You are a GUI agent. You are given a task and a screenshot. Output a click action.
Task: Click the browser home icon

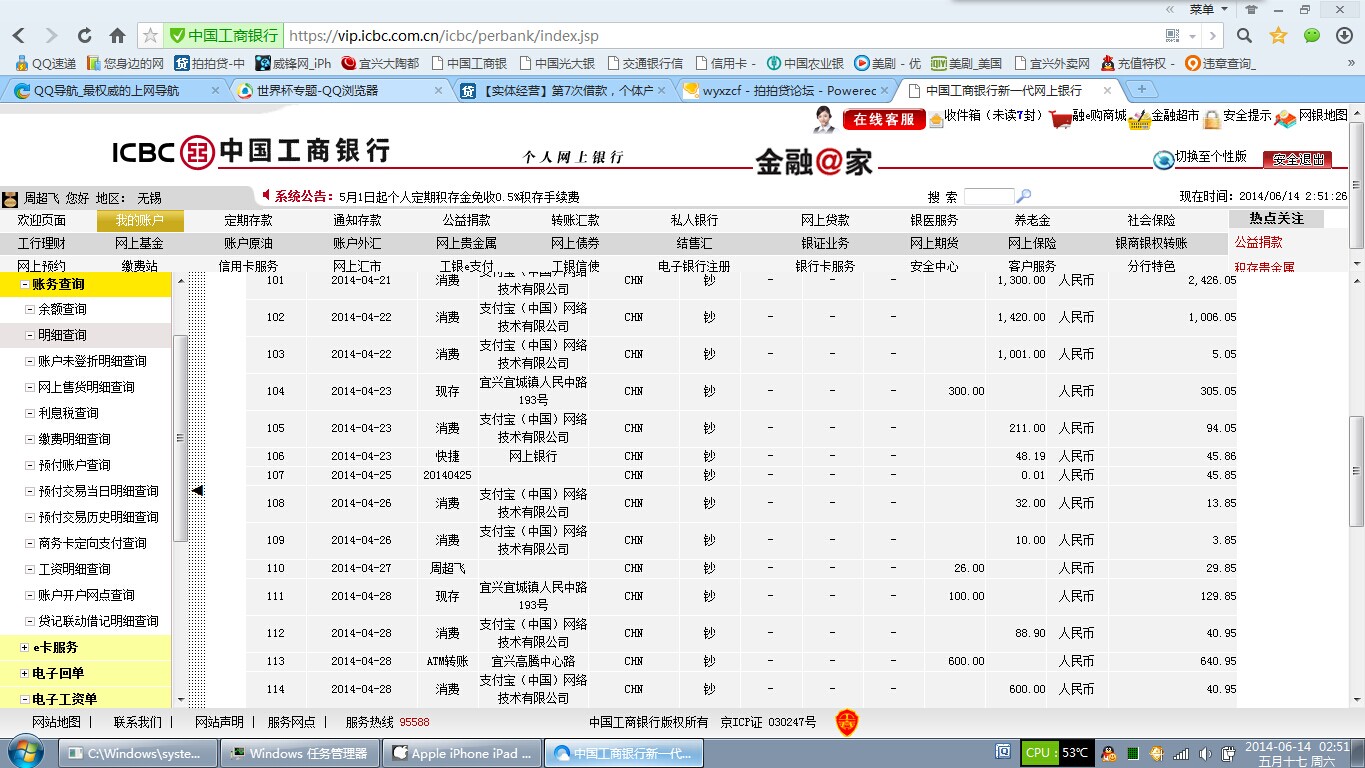[x=117, y=36]
